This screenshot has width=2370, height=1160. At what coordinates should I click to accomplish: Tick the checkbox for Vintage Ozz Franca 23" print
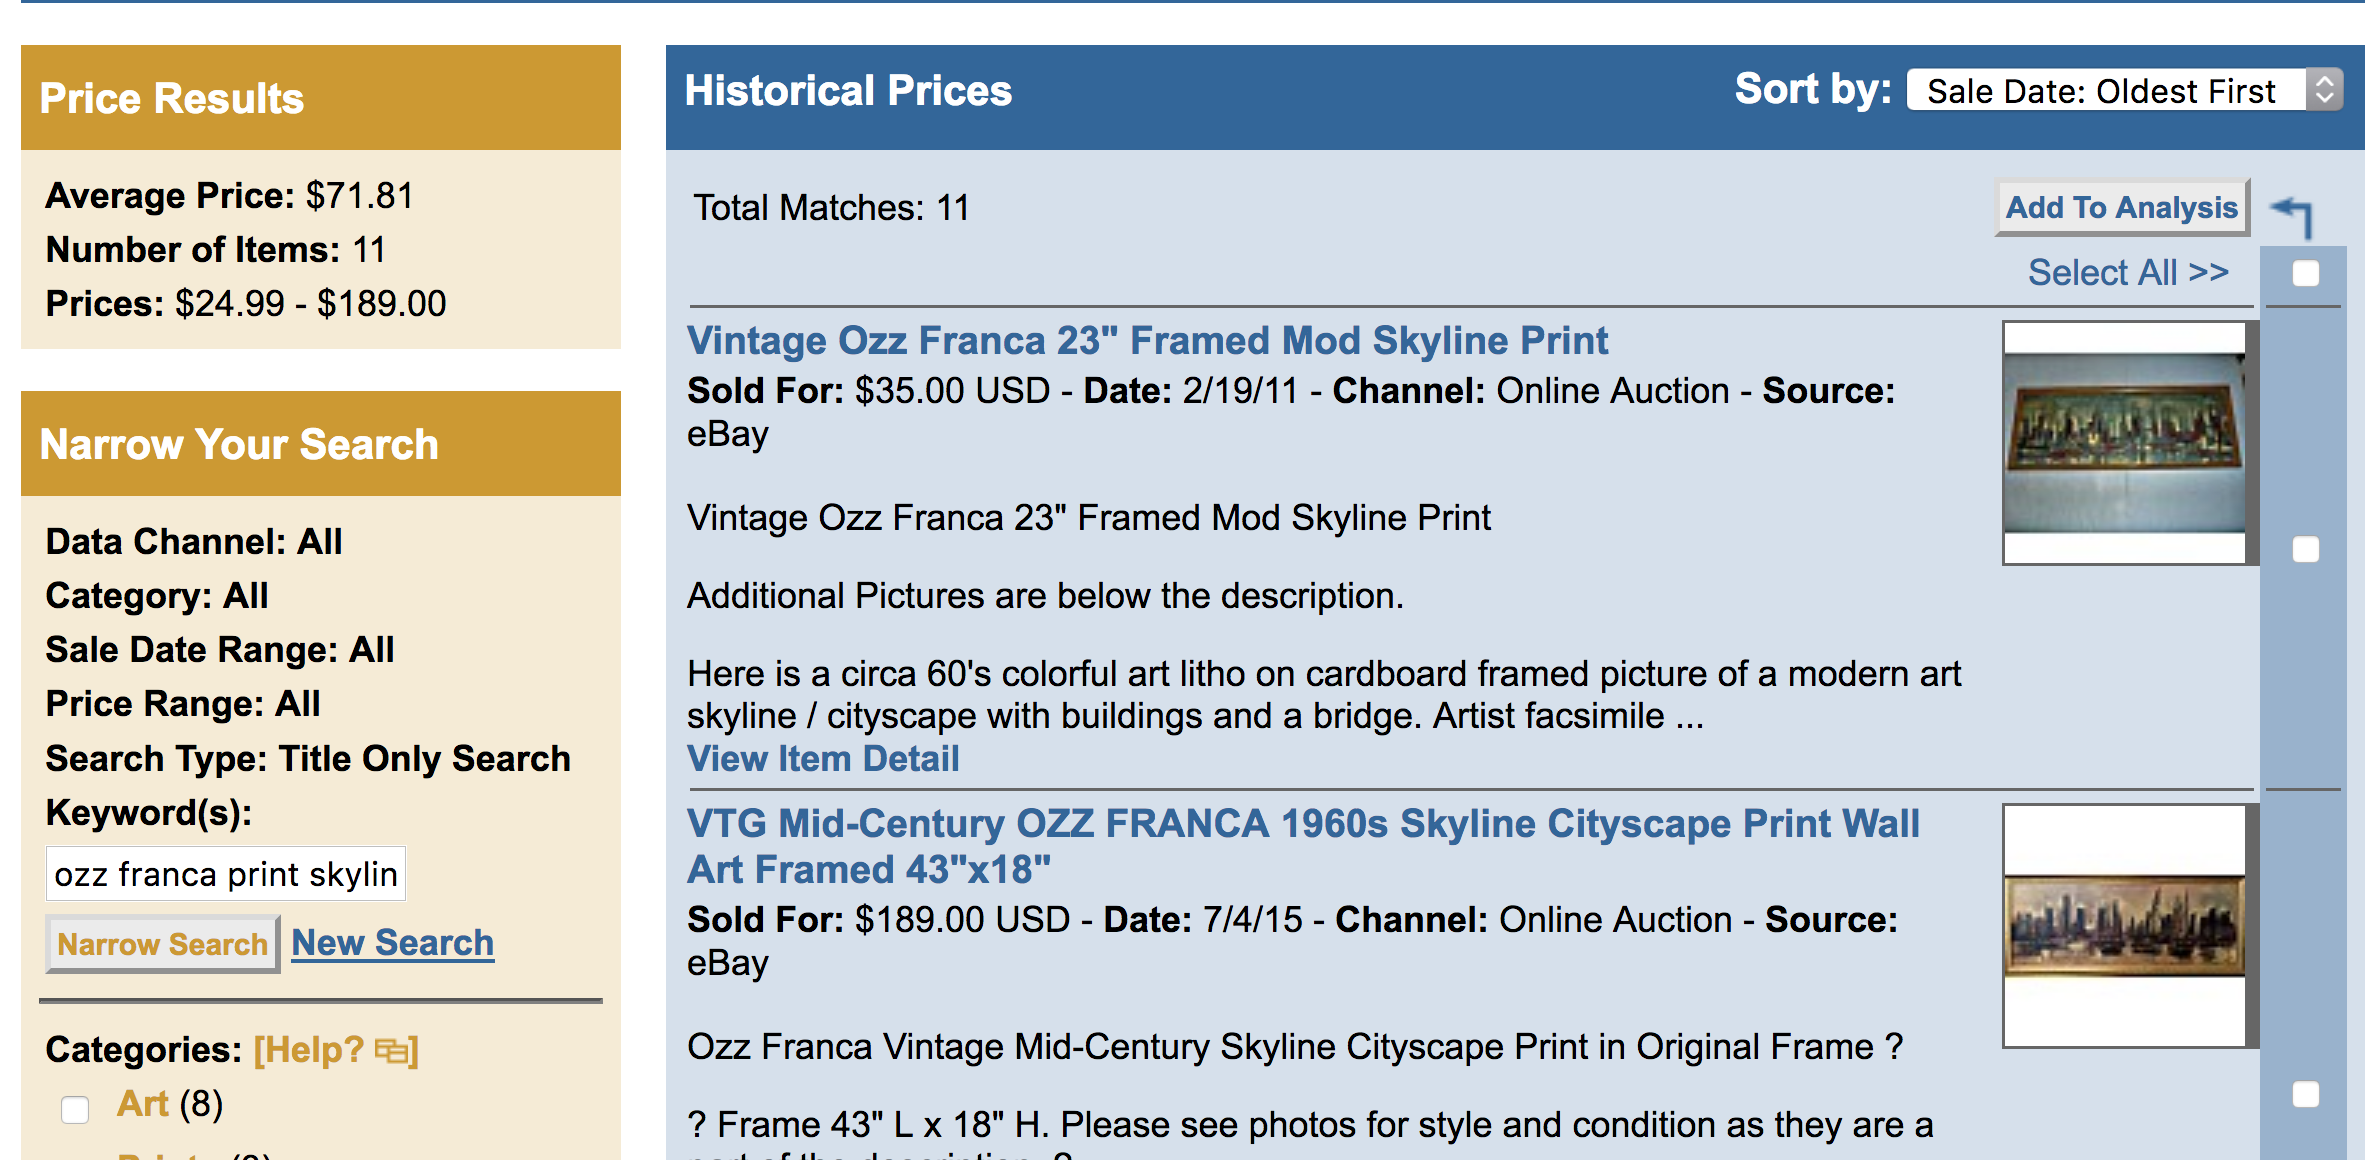pyautogui.click(x=2306, y=549)
